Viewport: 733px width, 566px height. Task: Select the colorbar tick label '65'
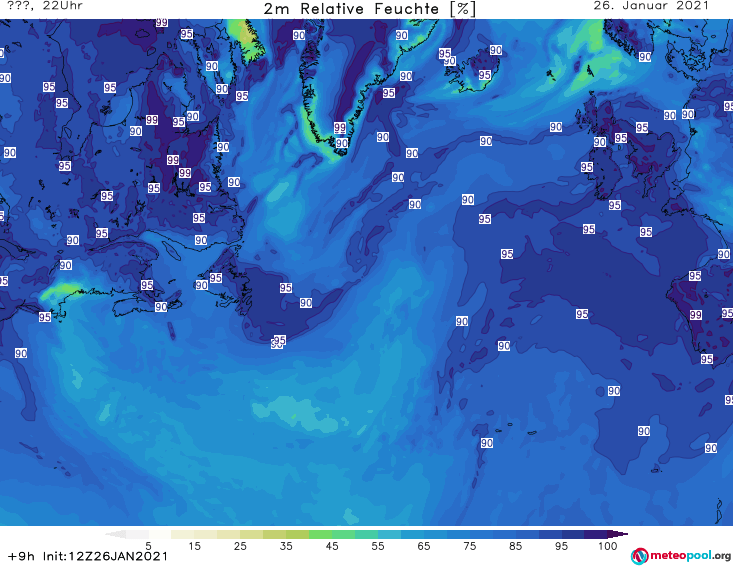point(424,546)
